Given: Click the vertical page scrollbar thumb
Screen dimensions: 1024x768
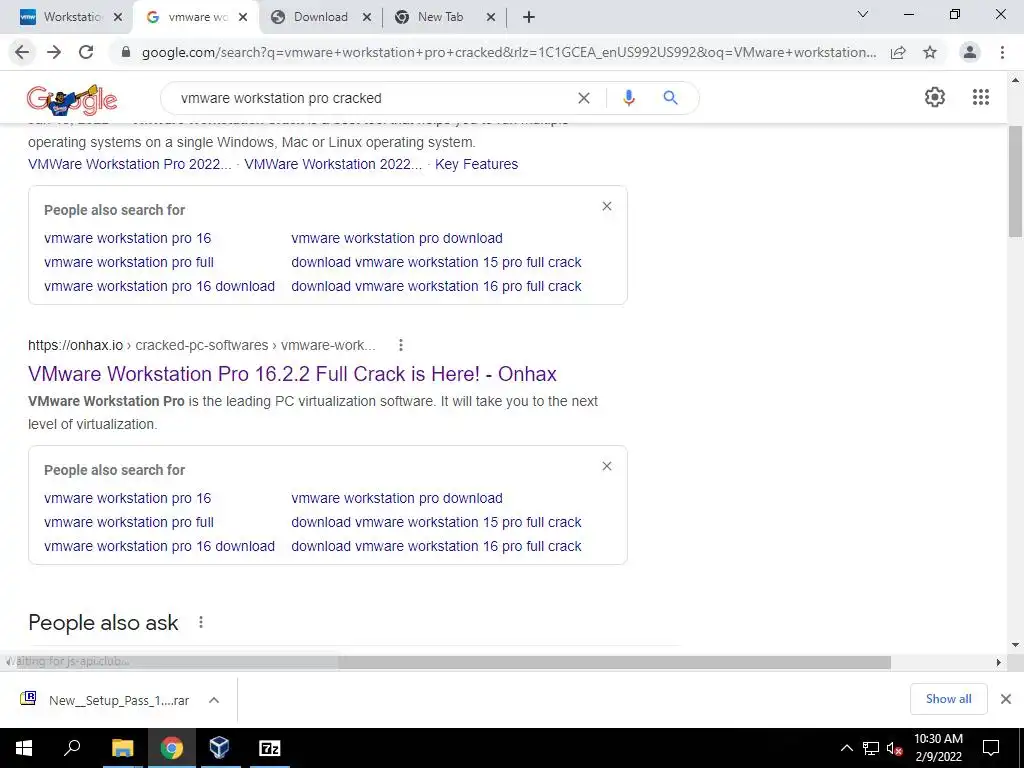Looking at the screenshot, I should click(1016, 182).
